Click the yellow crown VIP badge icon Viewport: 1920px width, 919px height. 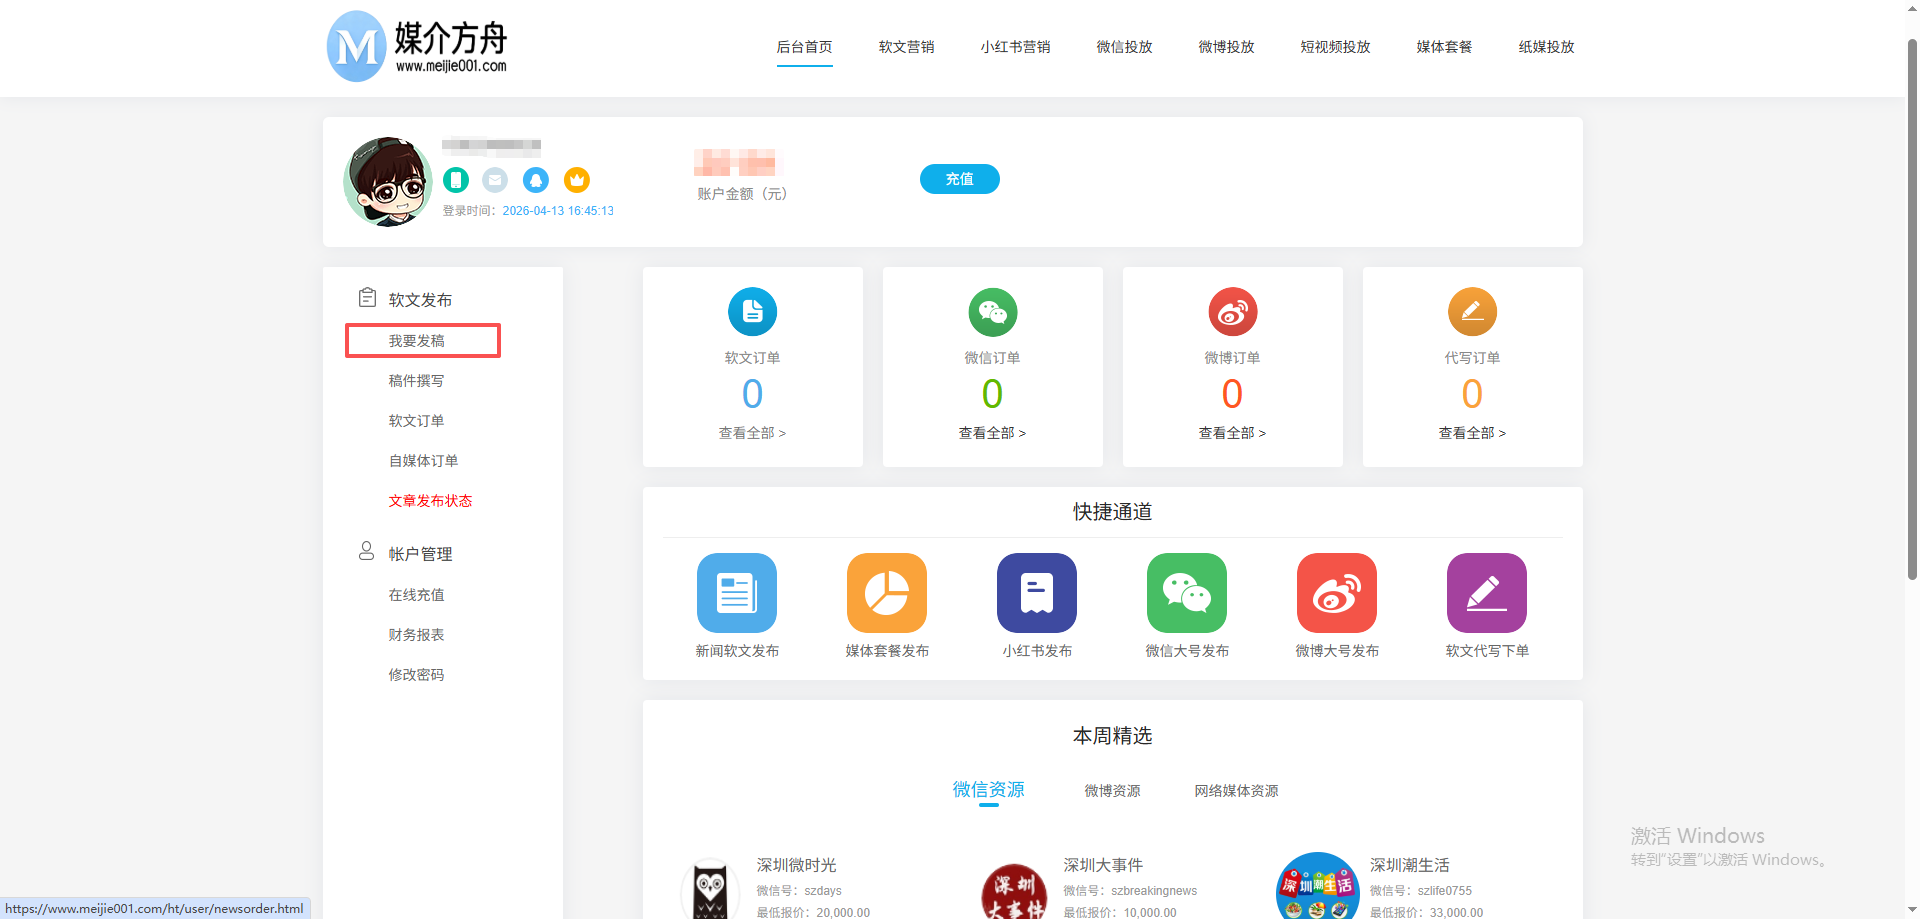[576, 180]
